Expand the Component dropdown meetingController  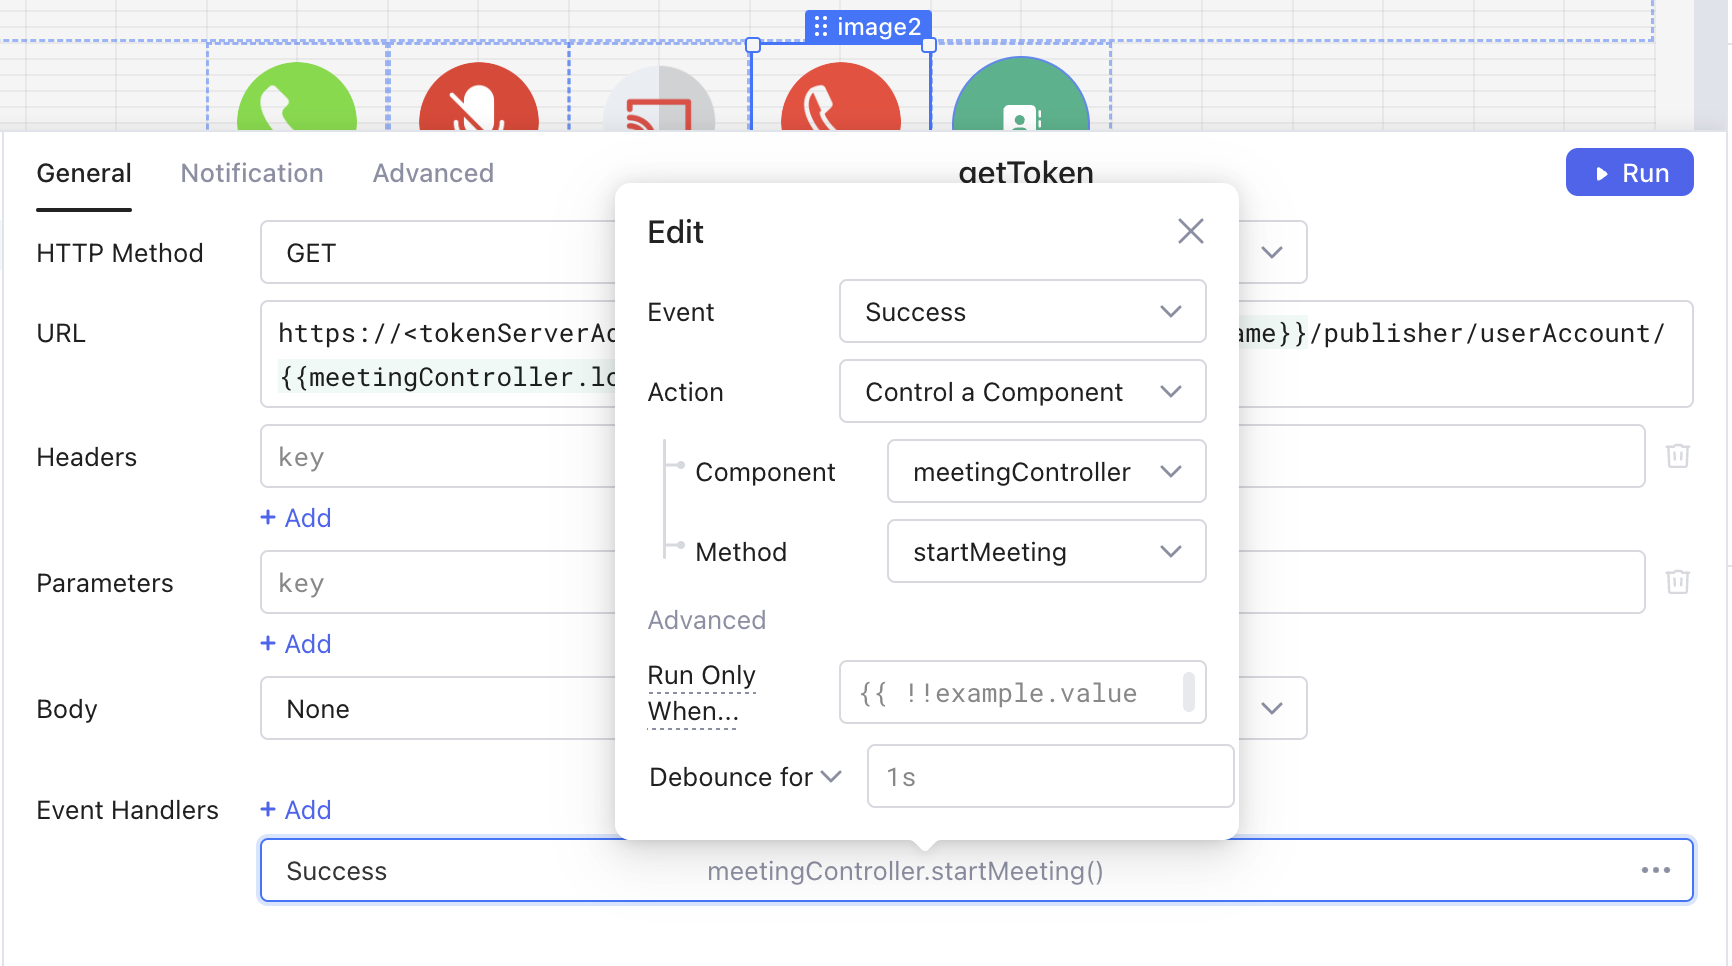tap(1046, 472)
